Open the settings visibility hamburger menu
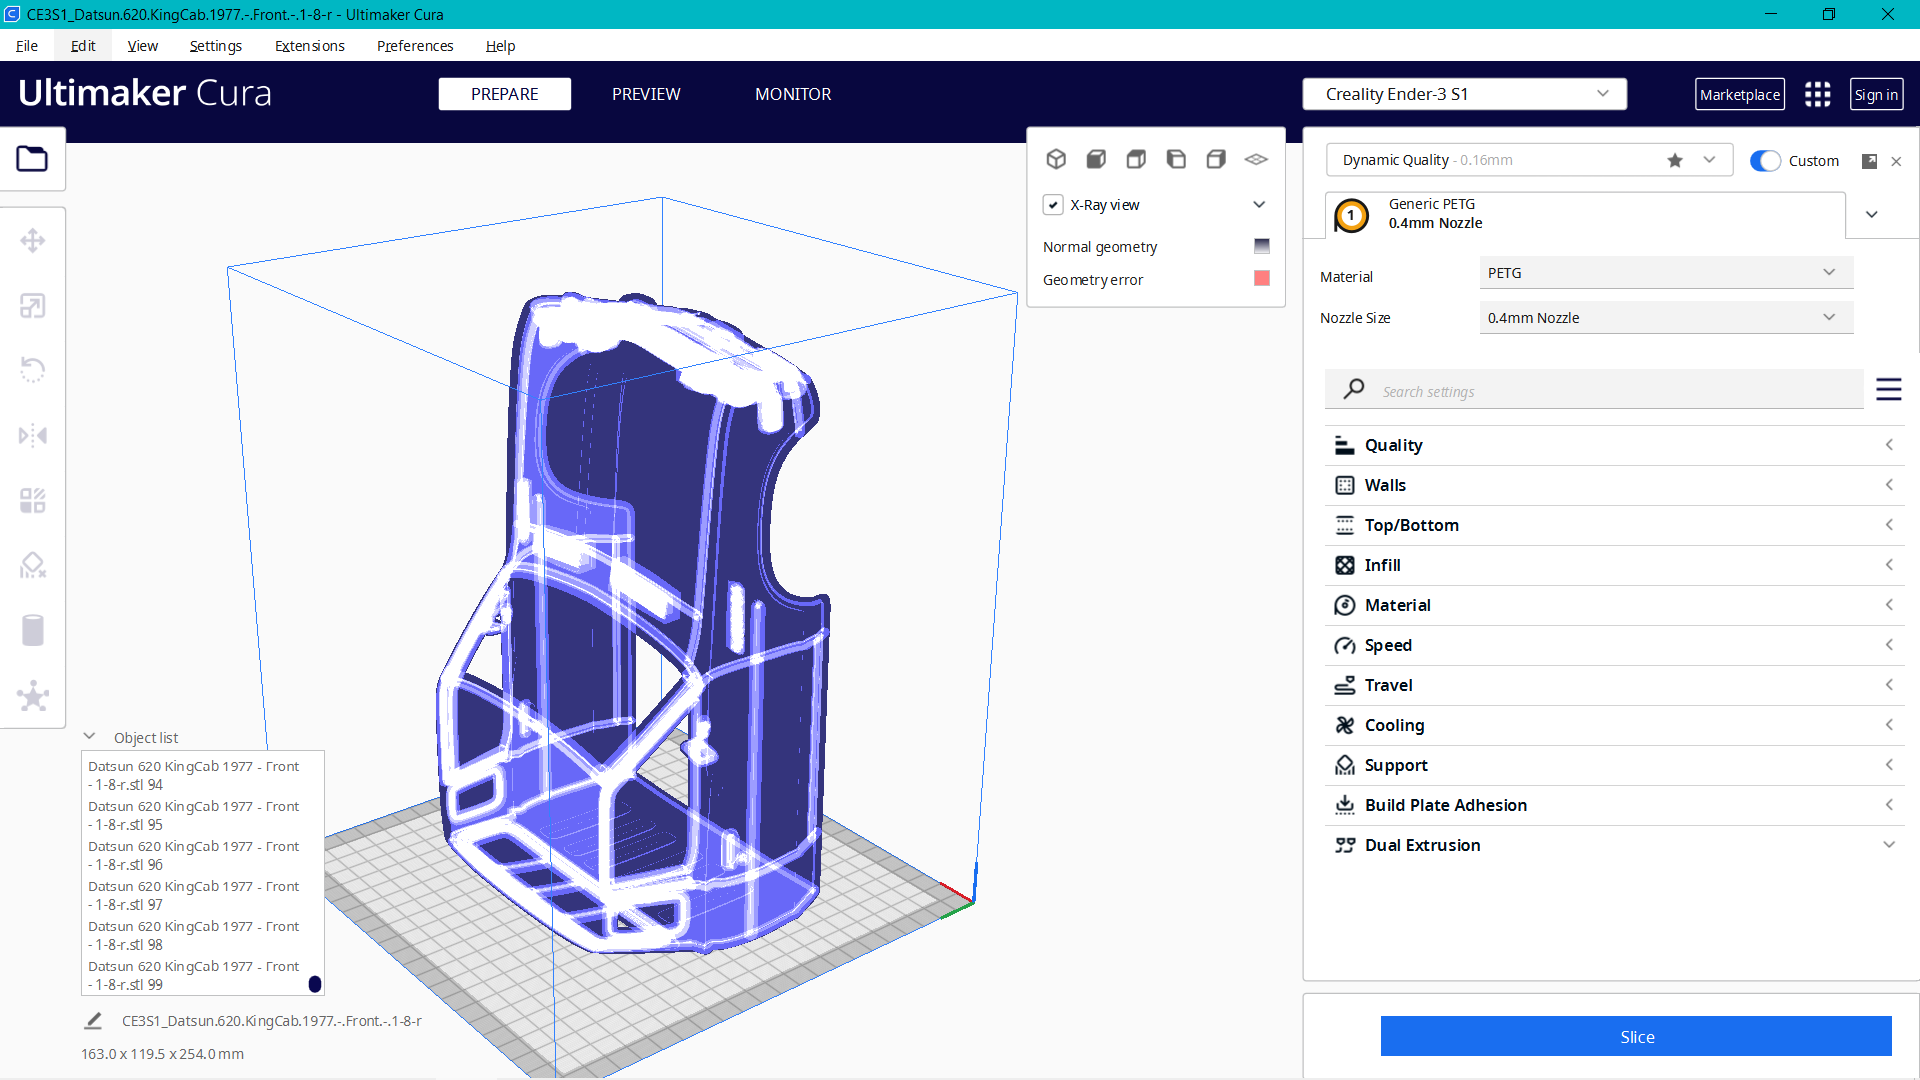Viewport: 1920px width, 1080px height. point(1889,390)
